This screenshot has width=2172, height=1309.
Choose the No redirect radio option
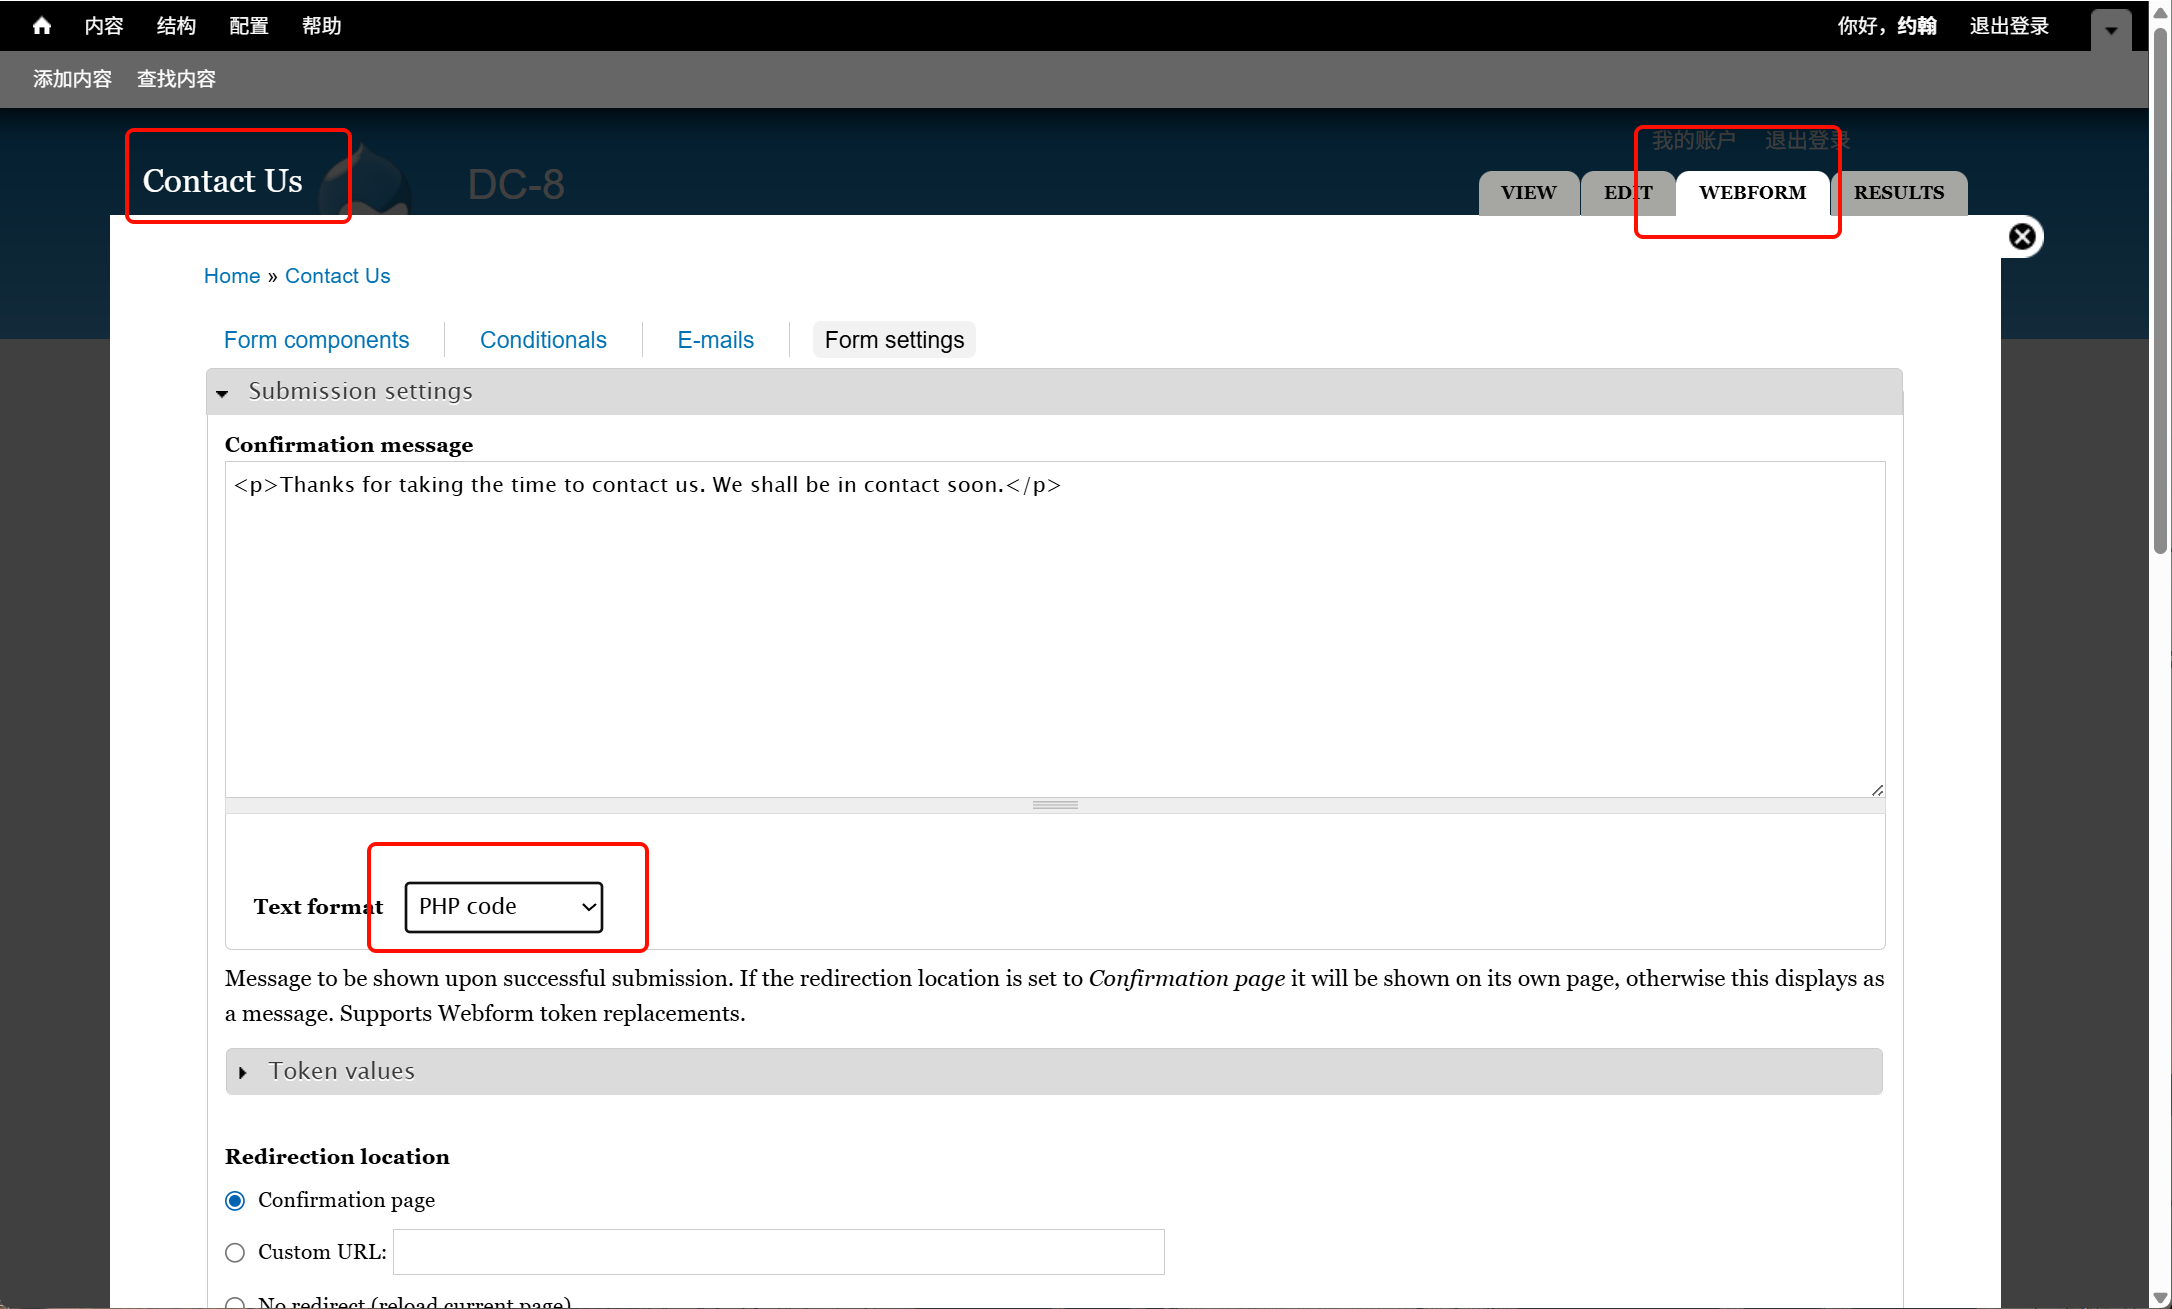pos(235,1302)
